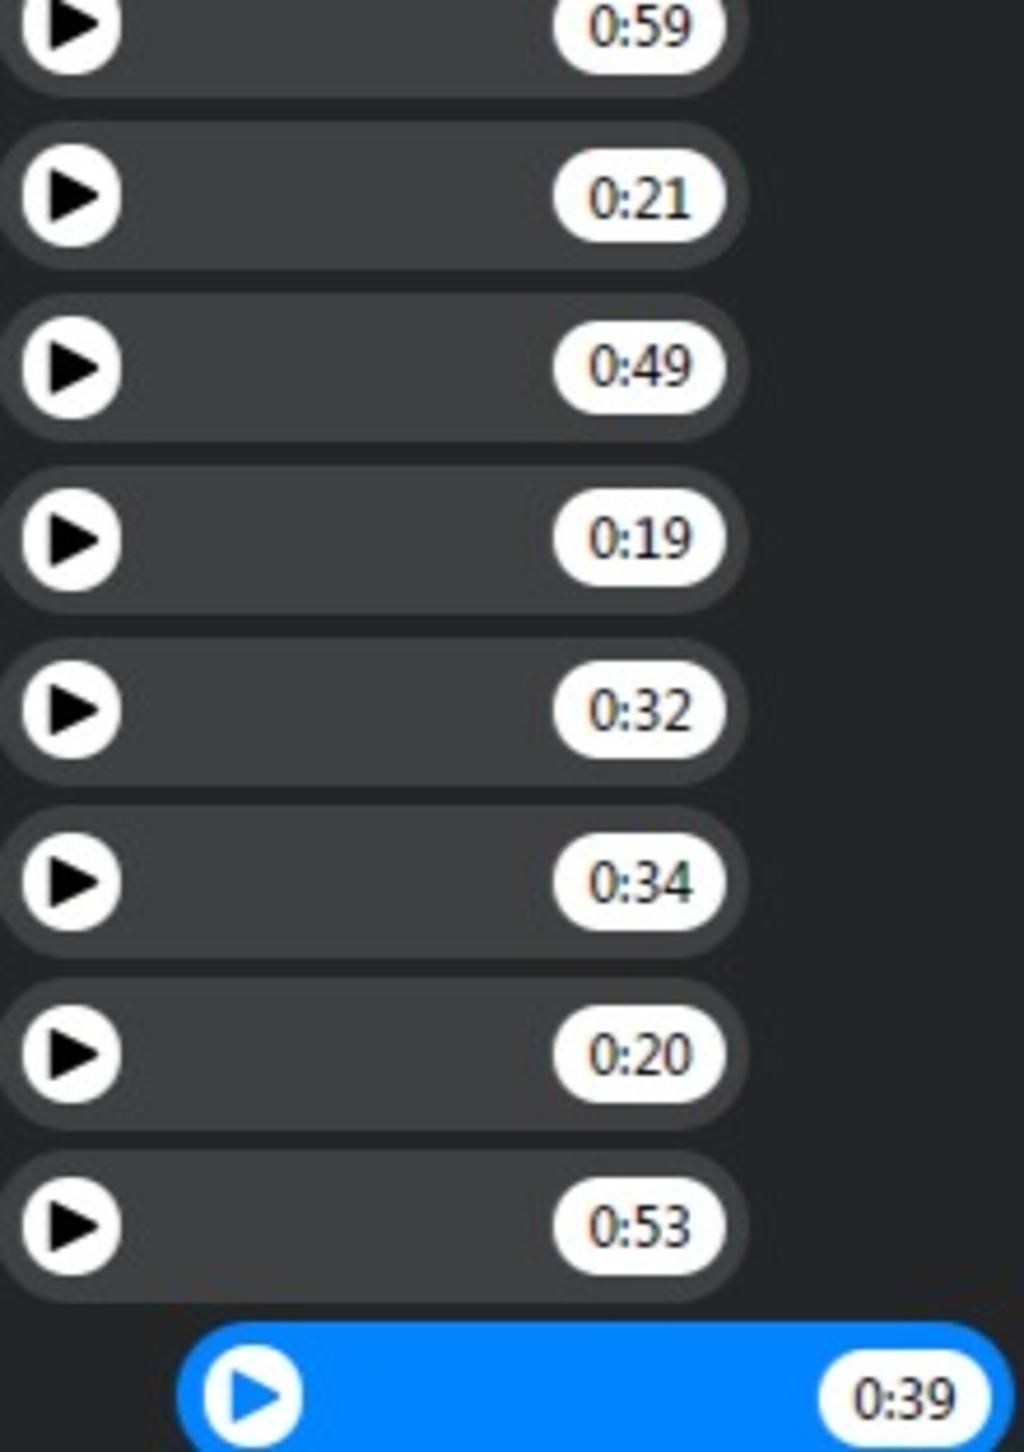Play the 0:20 voice message
The width and height of the screenshot is (1024, 1452).
(71, 1053)
